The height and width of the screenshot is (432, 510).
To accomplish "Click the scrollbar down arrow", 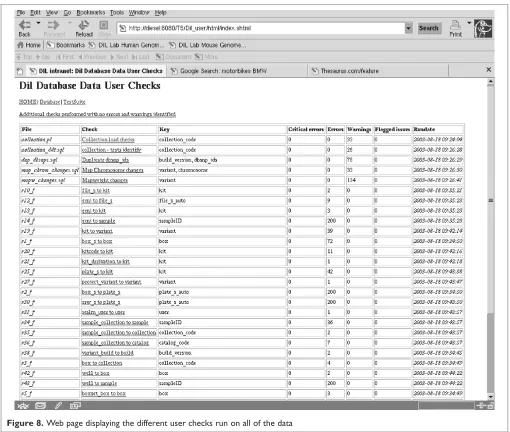I will pyautogui.click(x=490, y=397).
